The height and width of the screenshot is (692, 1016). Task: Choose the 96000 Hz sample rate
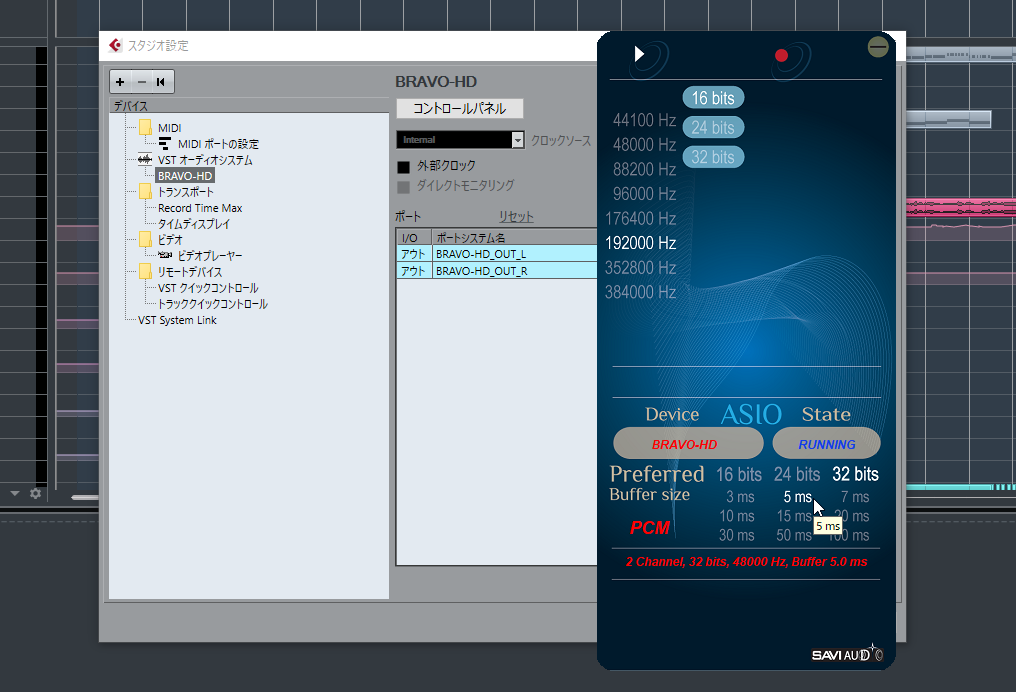pyautogui.click(x=644, y=194)
